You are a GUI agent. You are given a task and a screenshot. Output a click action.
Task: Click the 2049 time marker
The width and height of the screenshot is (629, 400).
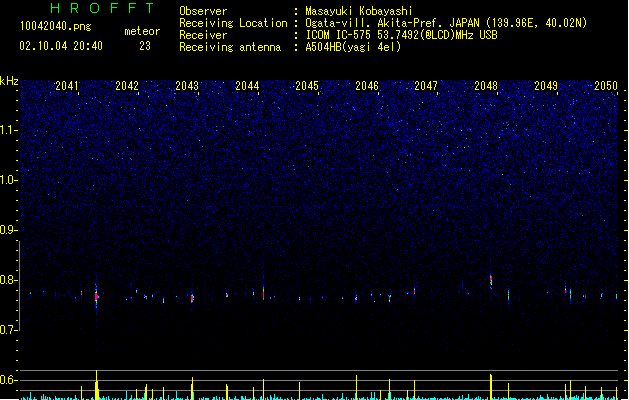546,86
